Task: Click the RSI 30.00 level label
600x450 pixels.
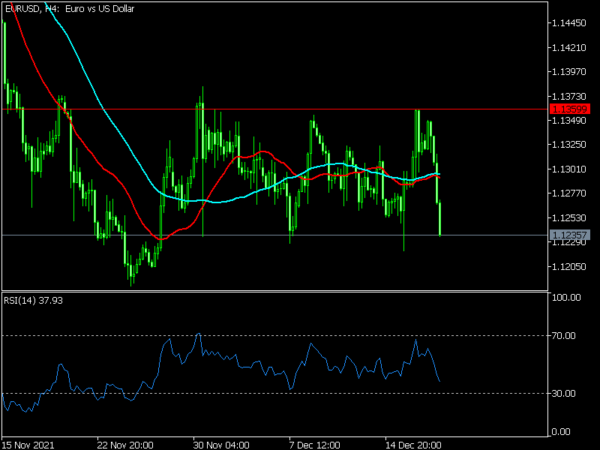Action: pos(566,393)
